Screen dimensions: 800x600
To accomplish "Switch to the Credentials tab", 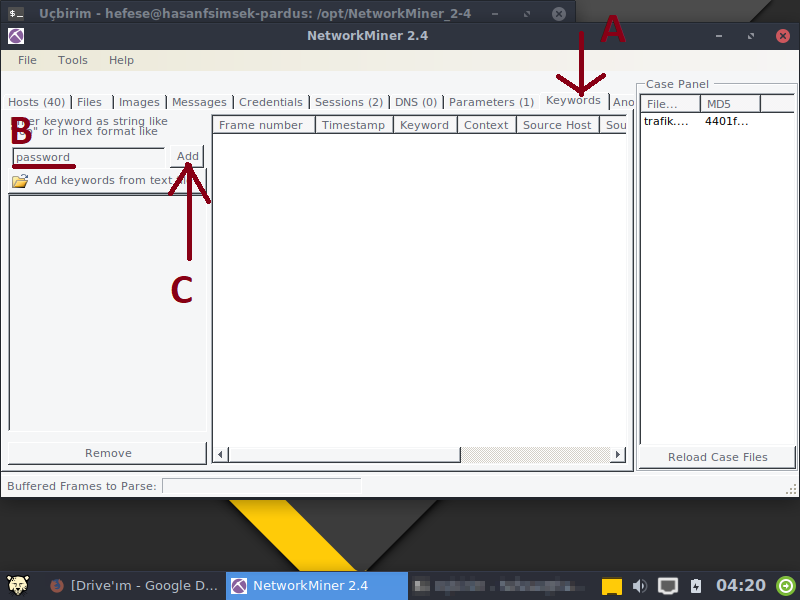I will pyautogui.click(x=270, y=102).
